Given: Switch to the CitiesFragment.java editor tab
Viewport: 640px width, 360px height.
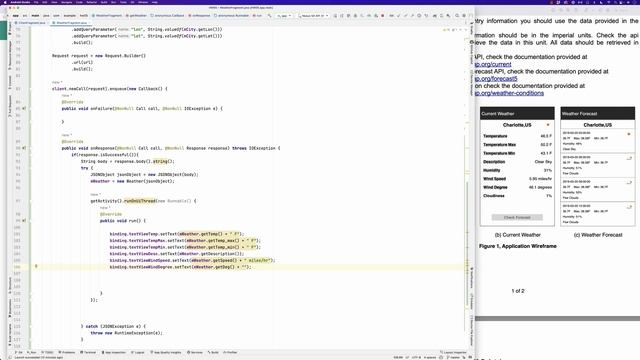Looking at the screenshot, I should pos(31,23).
